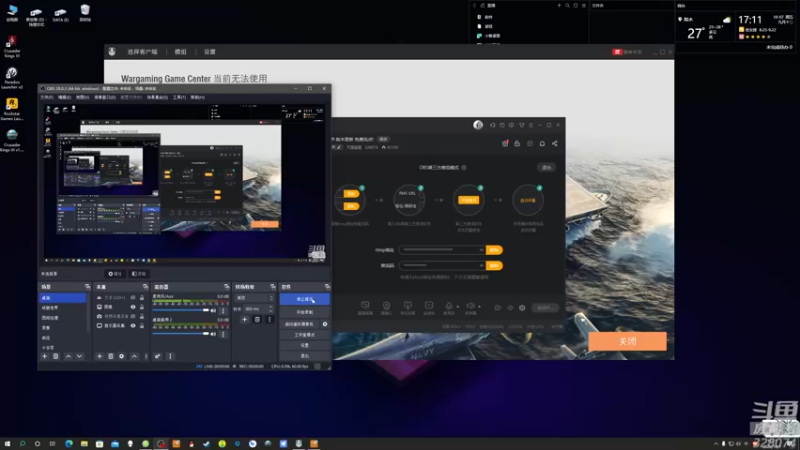Click the camera source icon in Douyu toolbar
Viewport: 800px width, 450px height.
point(386,306)
